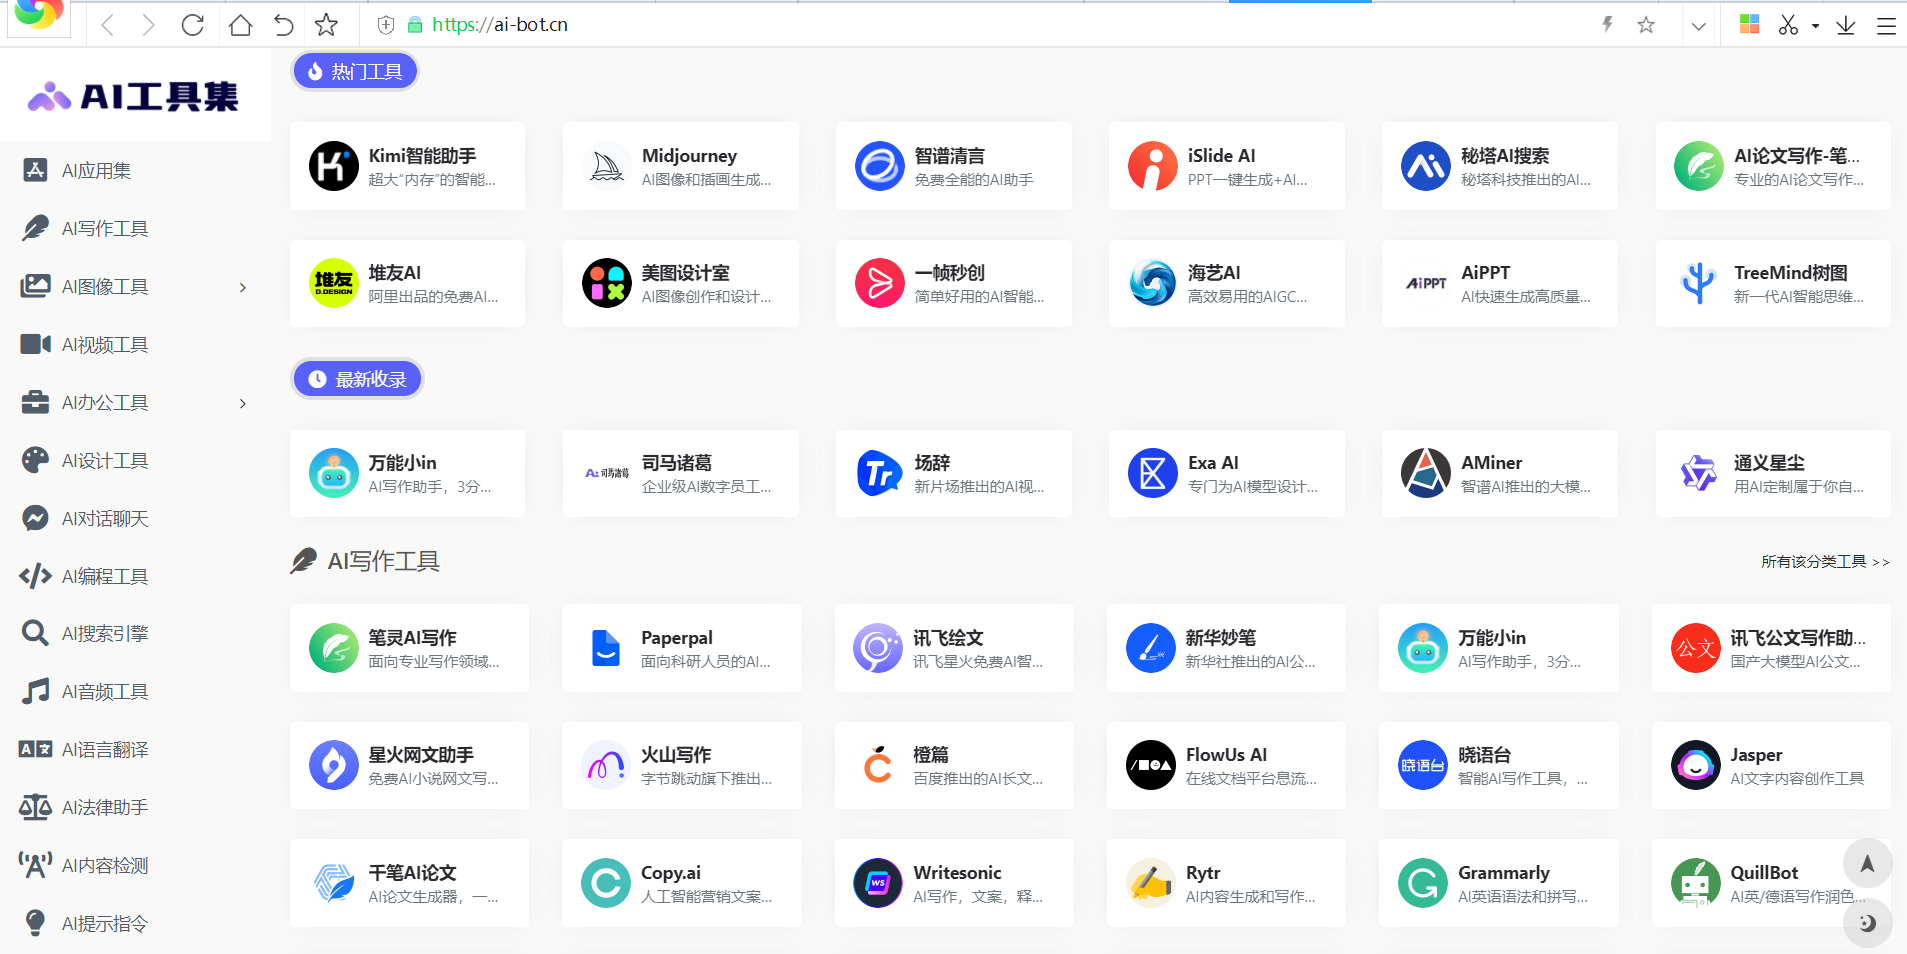Open the 新华妙笔 icon
This screenshot has width=1907, height=954.
[1151, 648]
